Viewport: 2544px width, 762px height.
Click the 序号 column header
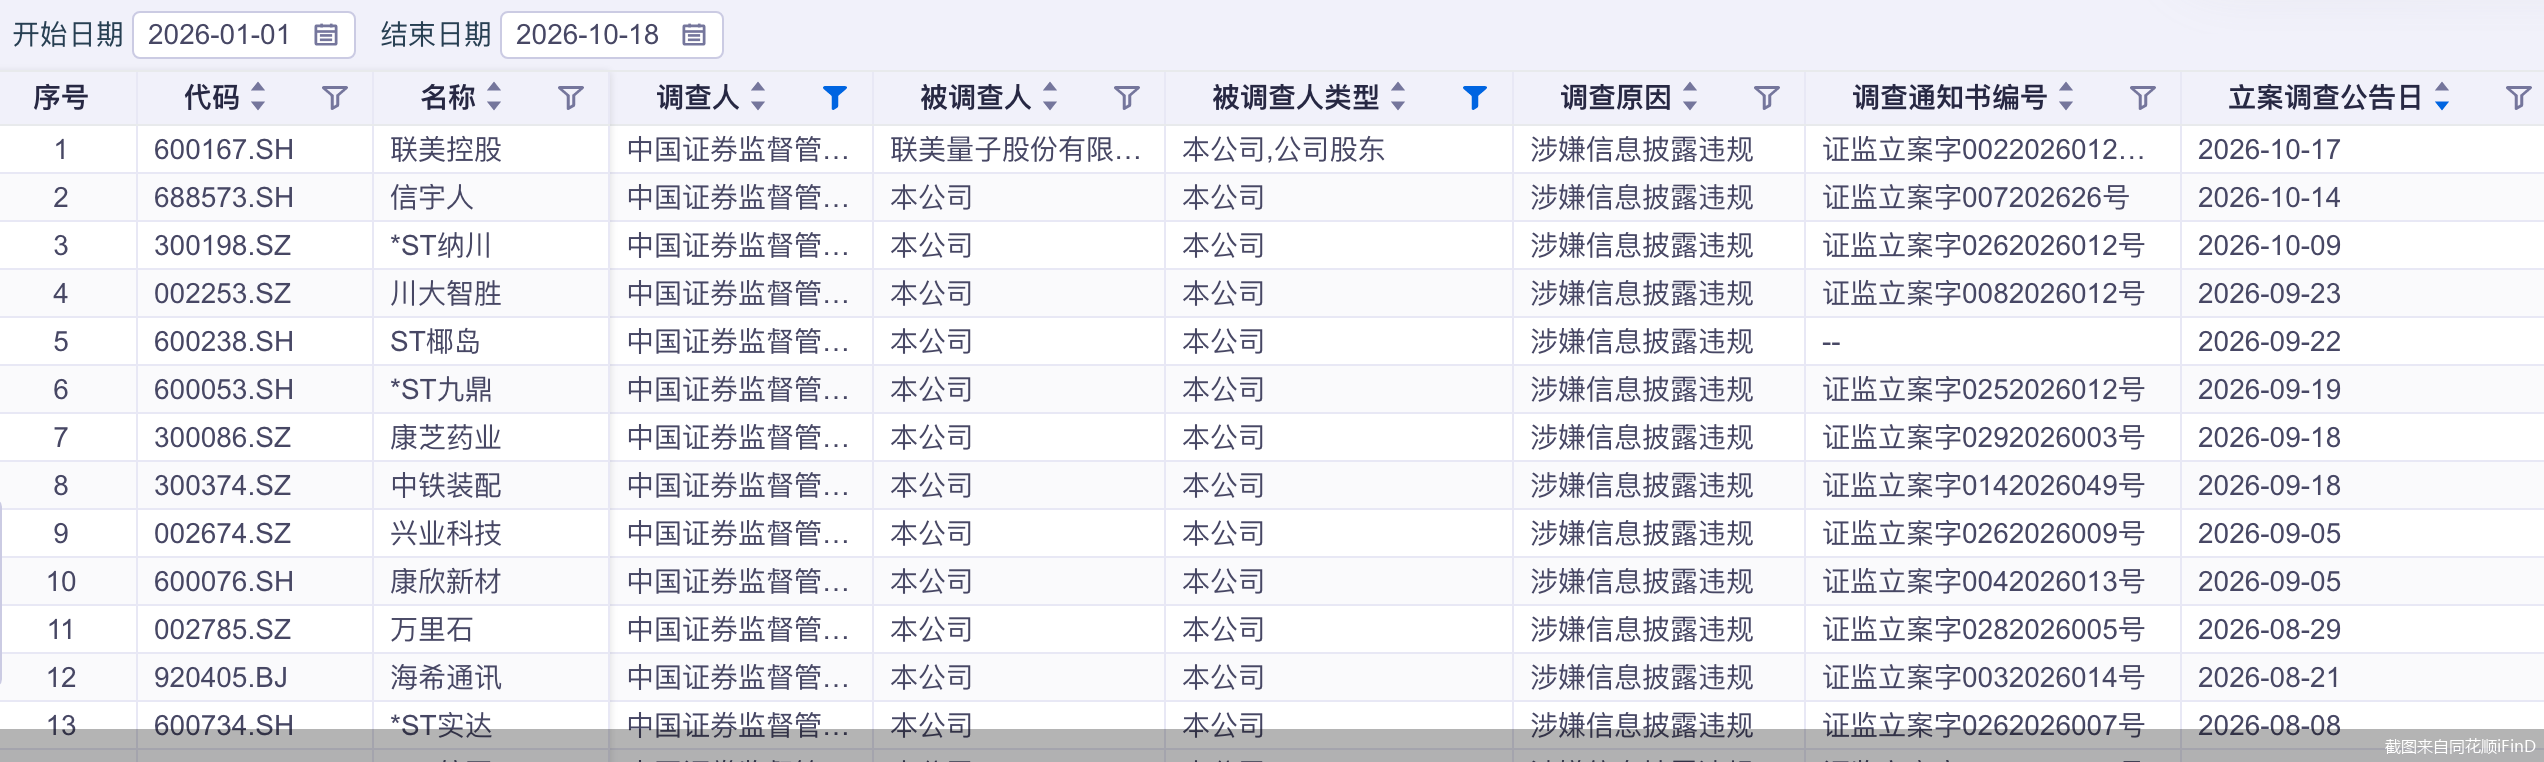pyautogui.click(x=61, y=97)
